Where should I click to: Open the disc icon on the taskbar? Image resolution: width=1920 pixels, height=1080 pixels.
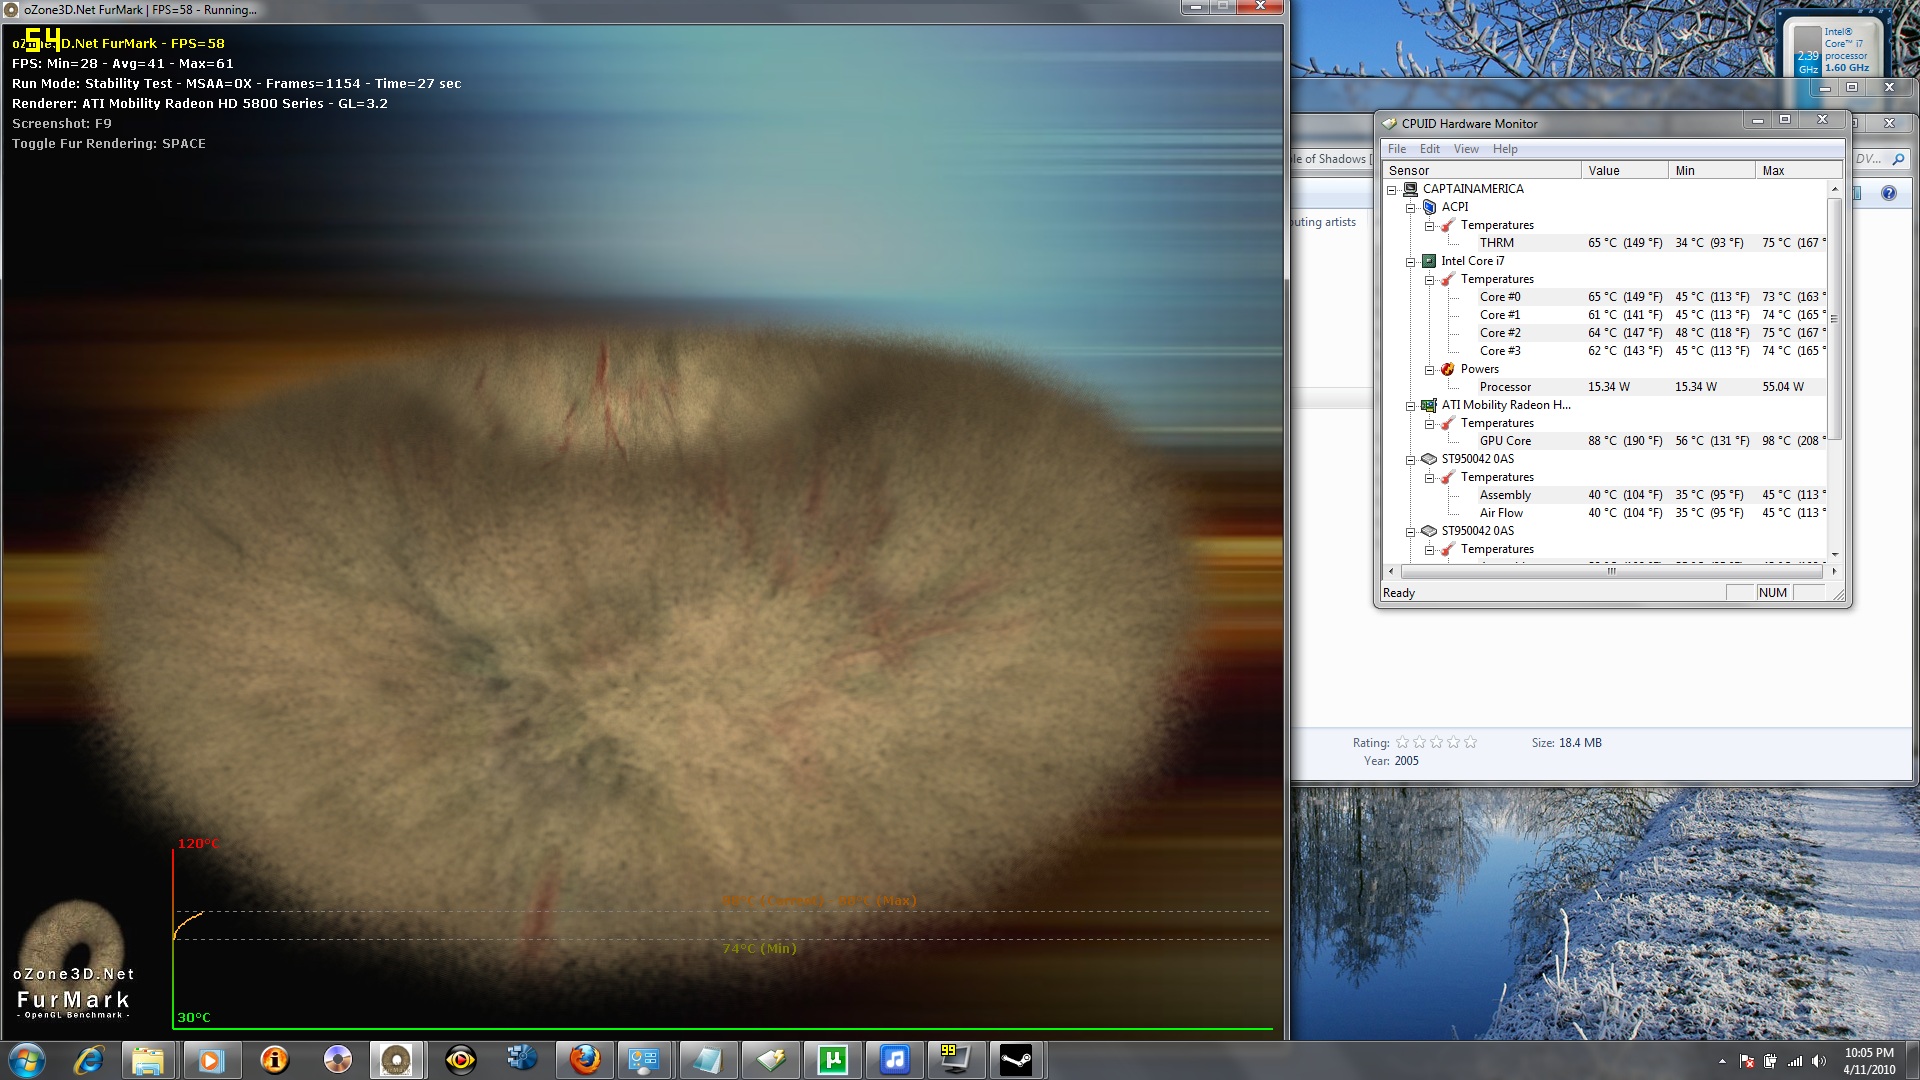click(337, 1060)
